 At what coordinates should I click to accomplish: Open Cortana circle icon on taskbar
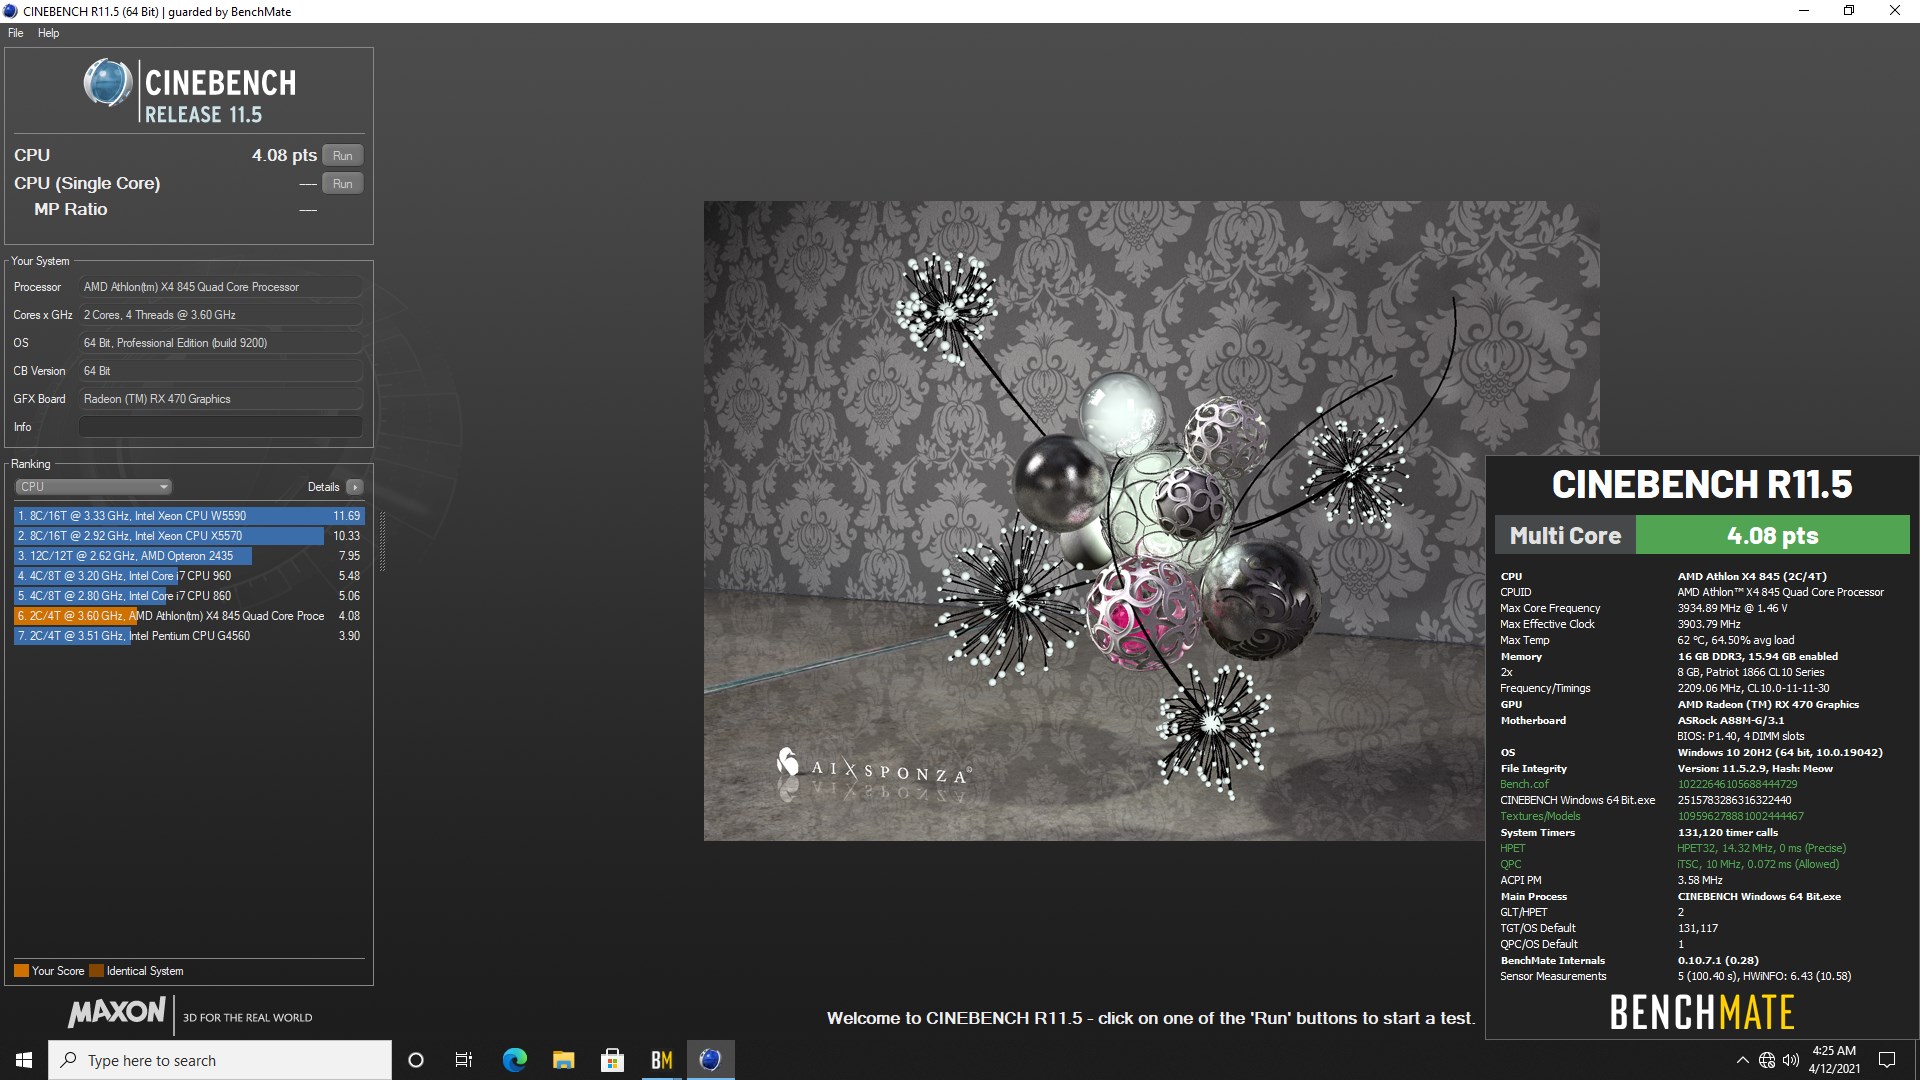tap(416, 1060)
